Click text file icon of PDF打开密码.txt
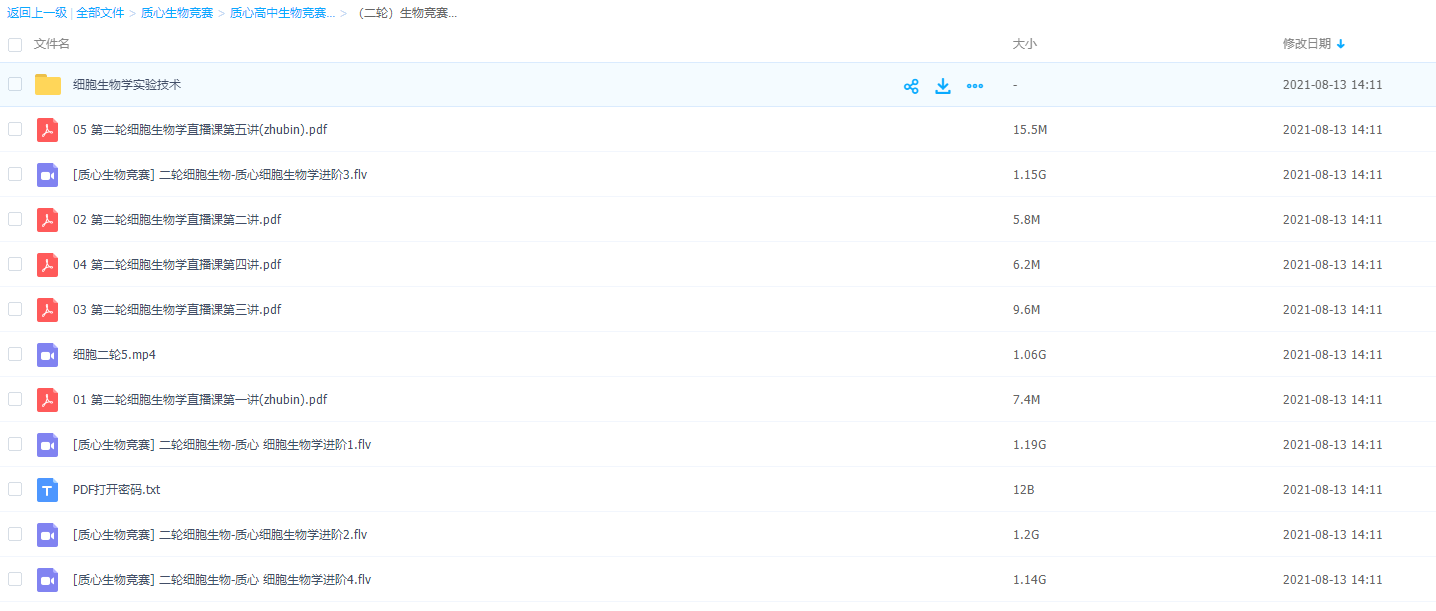 47,490
